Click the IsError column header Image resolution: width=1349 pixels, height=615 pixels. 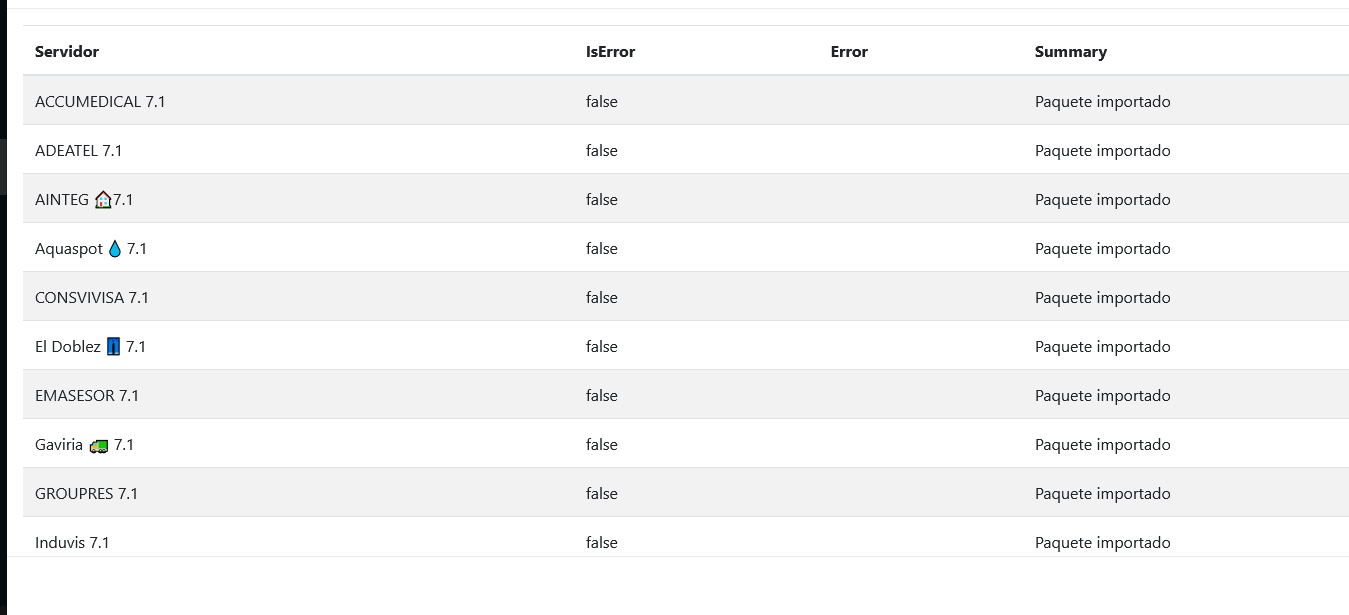[610, 52]
